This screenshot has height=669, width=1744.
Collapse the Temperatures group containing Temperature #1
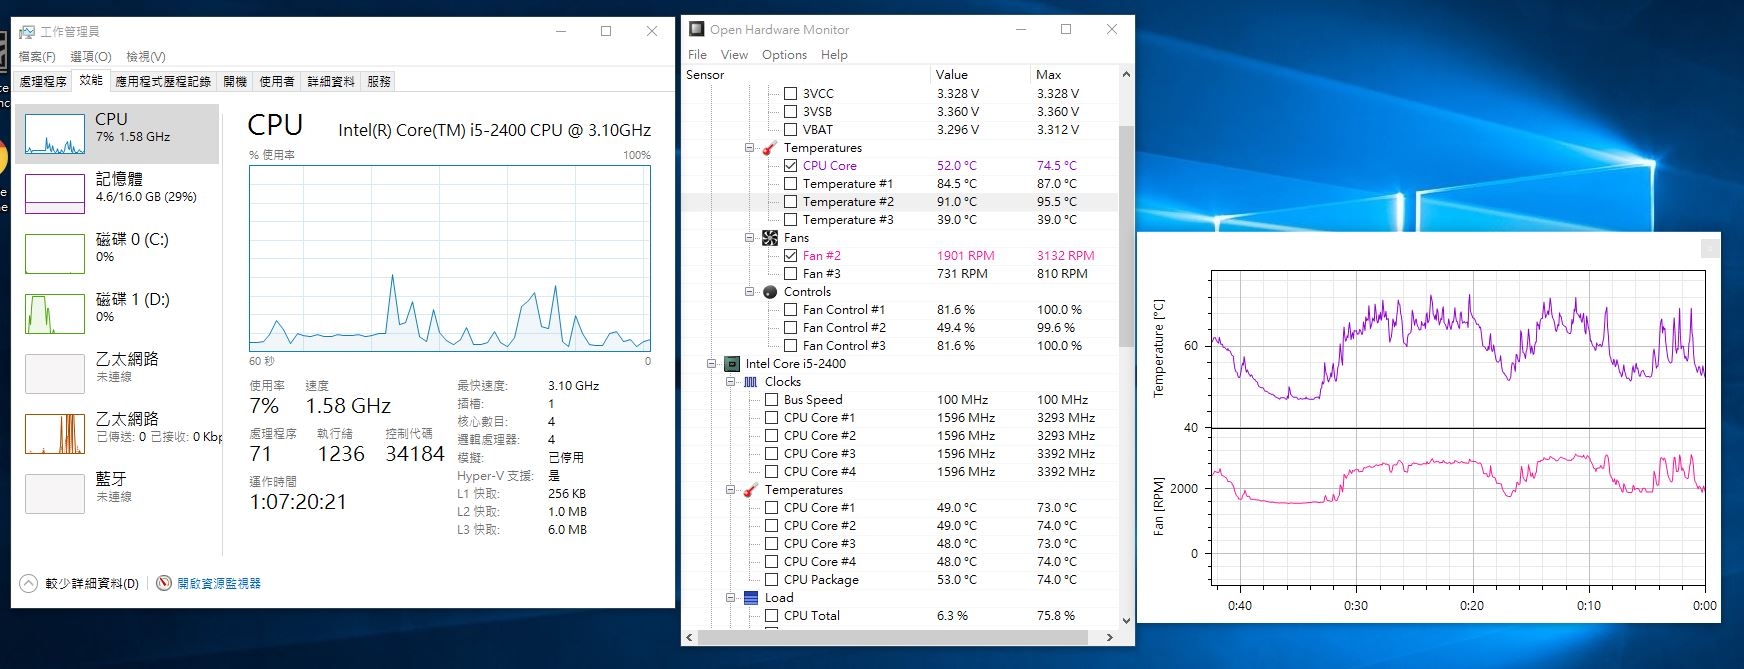pyautogui.click(x=749, y=148)
